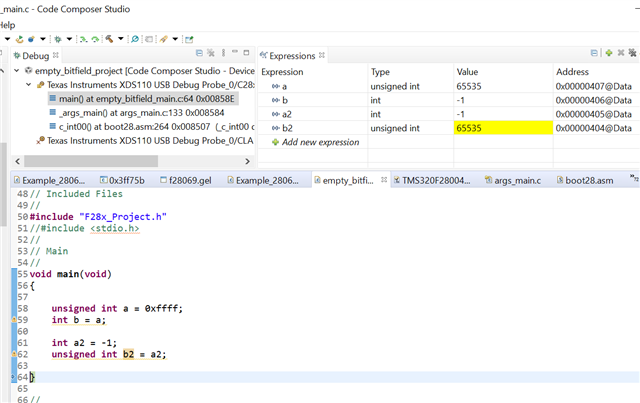Click 'Add new expression' row
Screen dimensions: 640x403
320,142
